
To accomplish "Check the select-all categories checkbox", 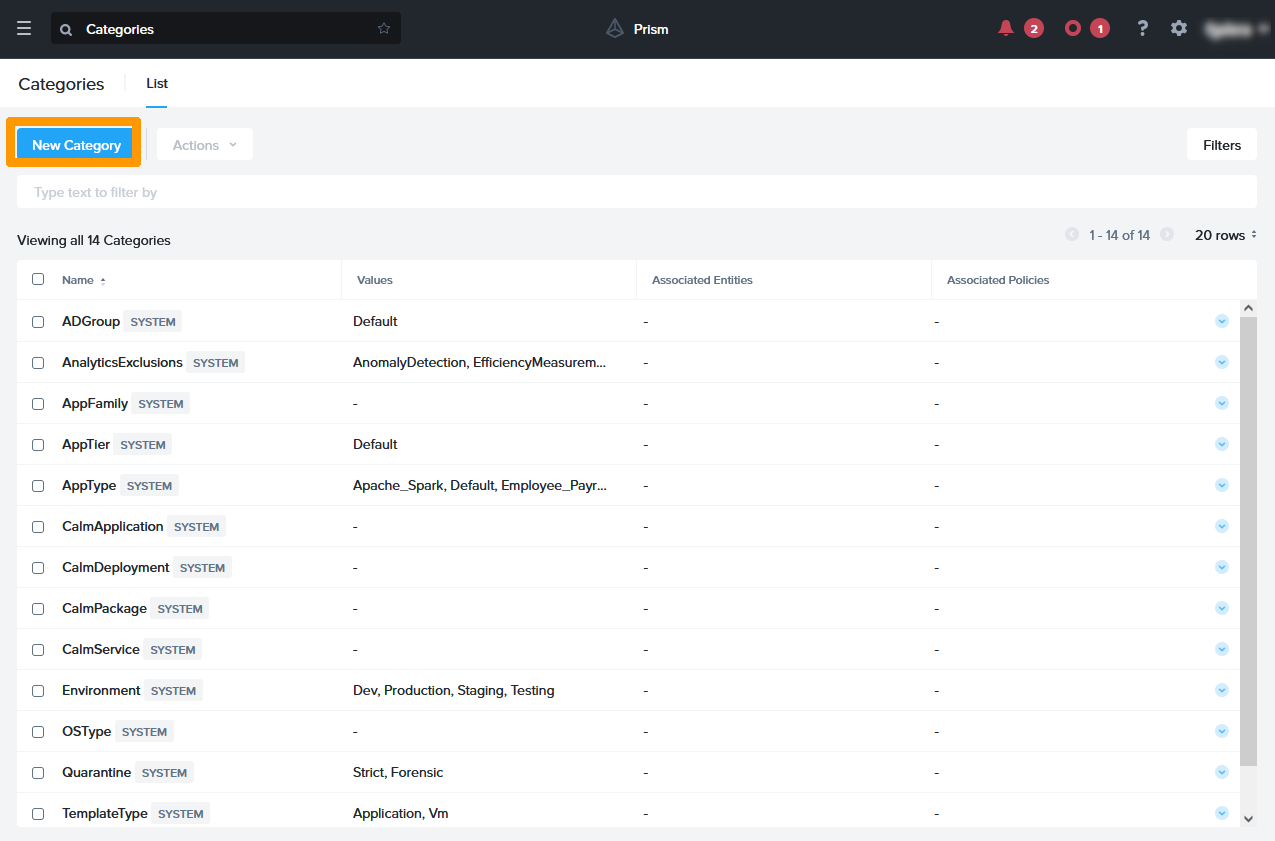I will (38, 279).
